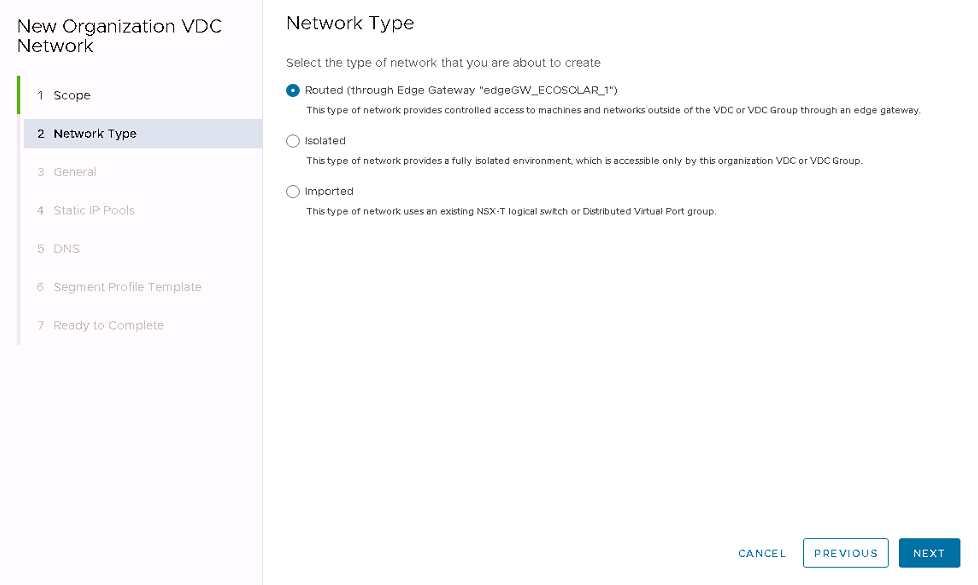Click the Routed through Edge Gateway label
Image resolution: width=978 pixels, height=585 pixels.
point(461,90)
